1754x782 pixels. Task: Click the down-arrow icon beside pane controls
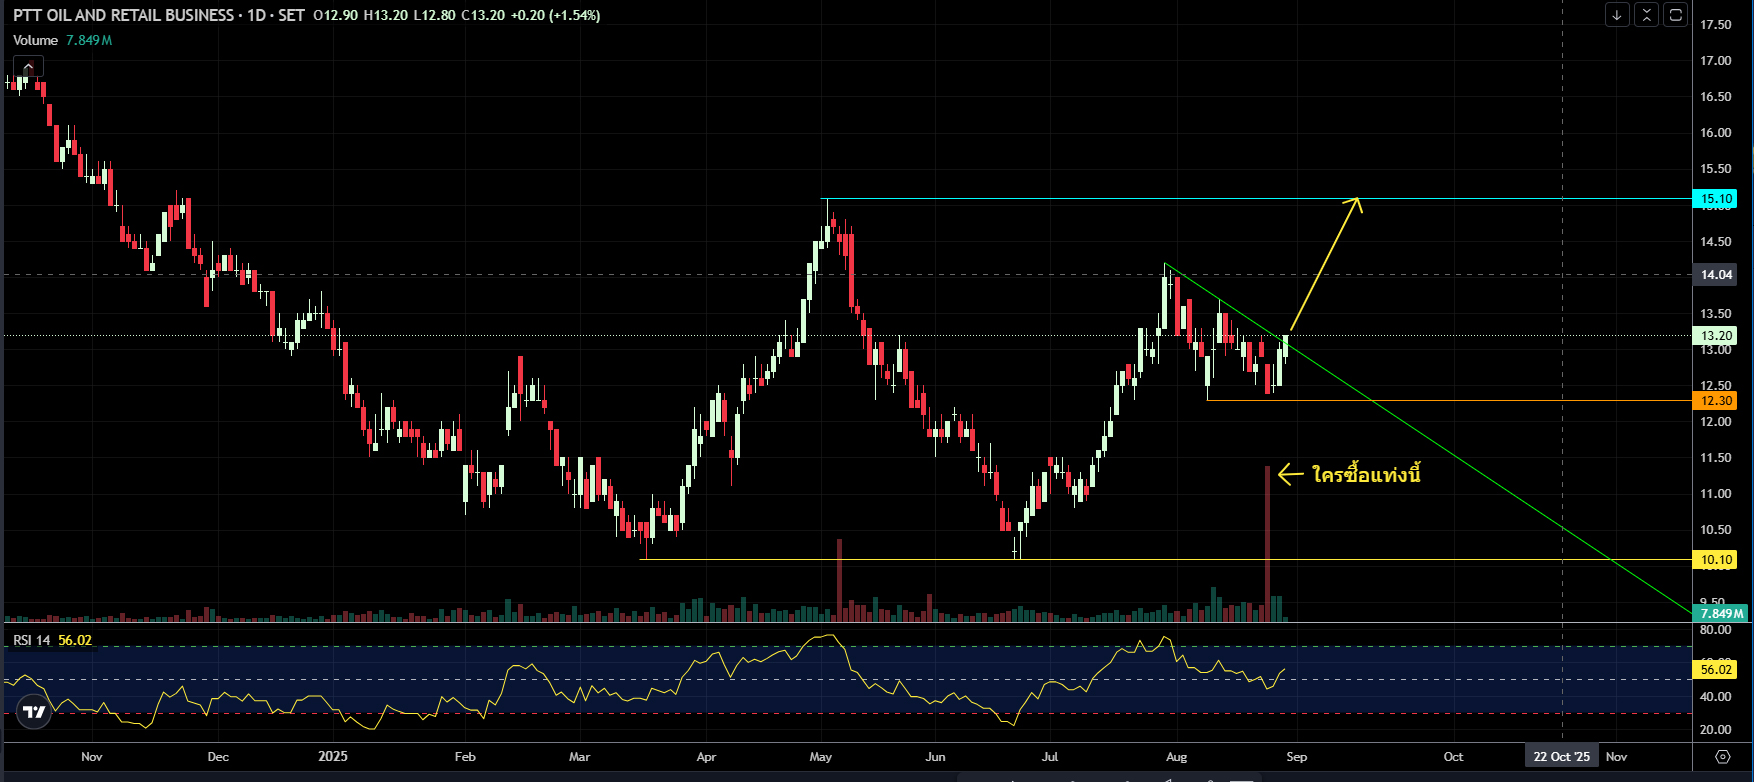tap(1617, 15)
